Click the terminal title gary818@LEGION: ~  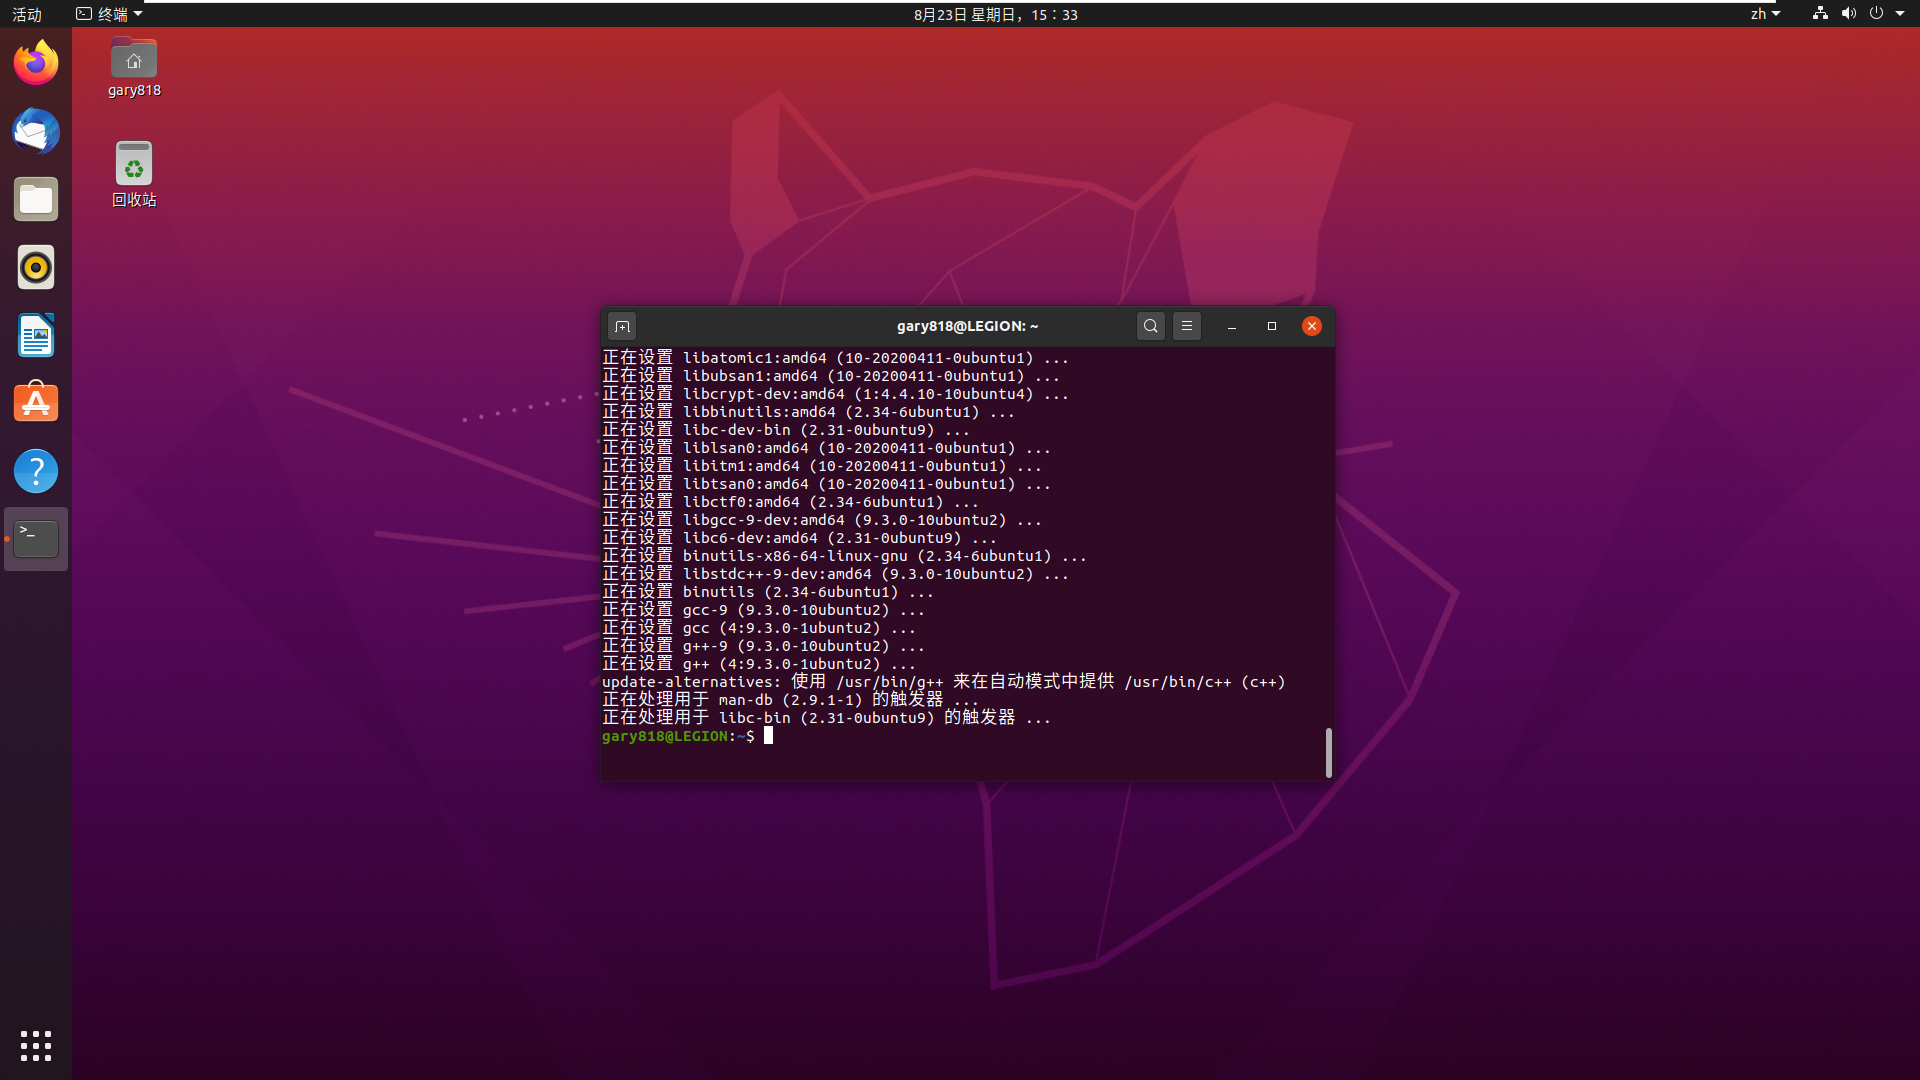coord(967,326)
